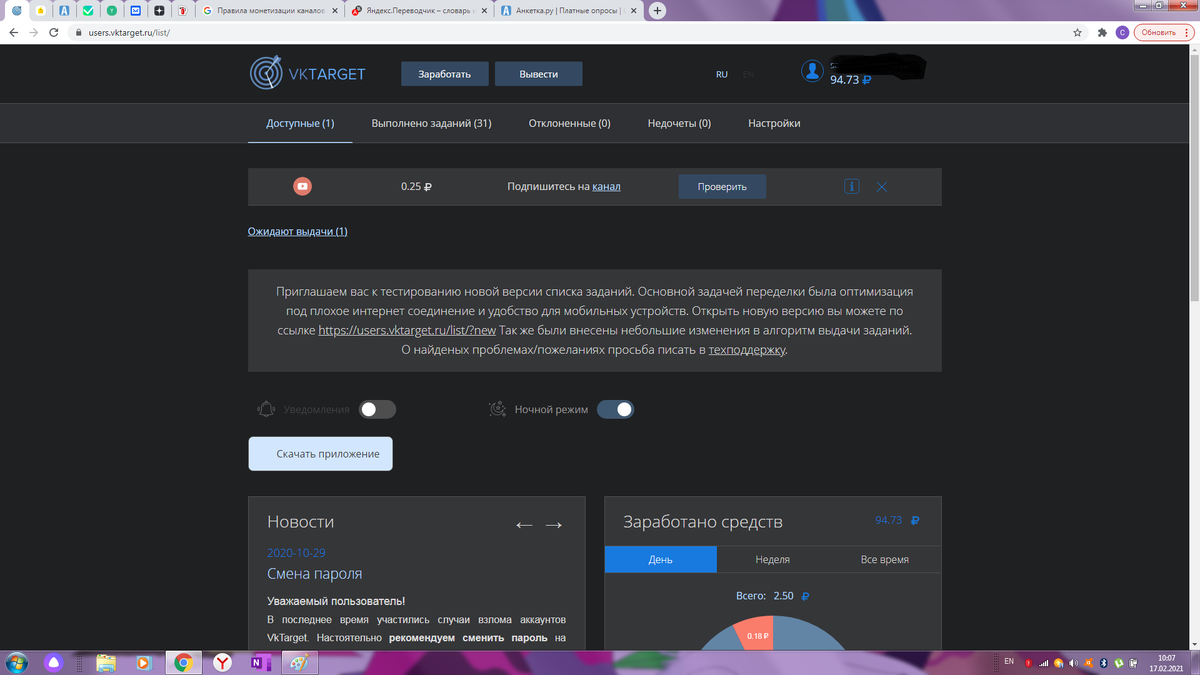Click Скачать приложение button

point(320,453)
